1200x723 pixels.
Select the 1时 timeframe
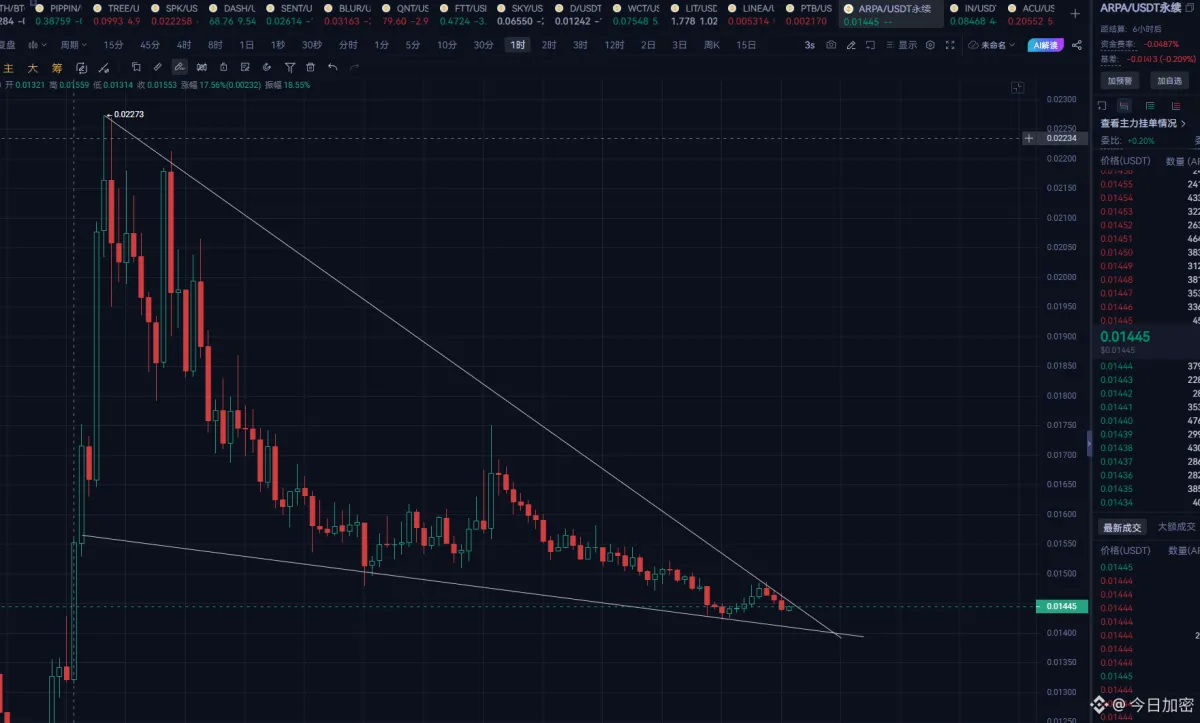517,45
